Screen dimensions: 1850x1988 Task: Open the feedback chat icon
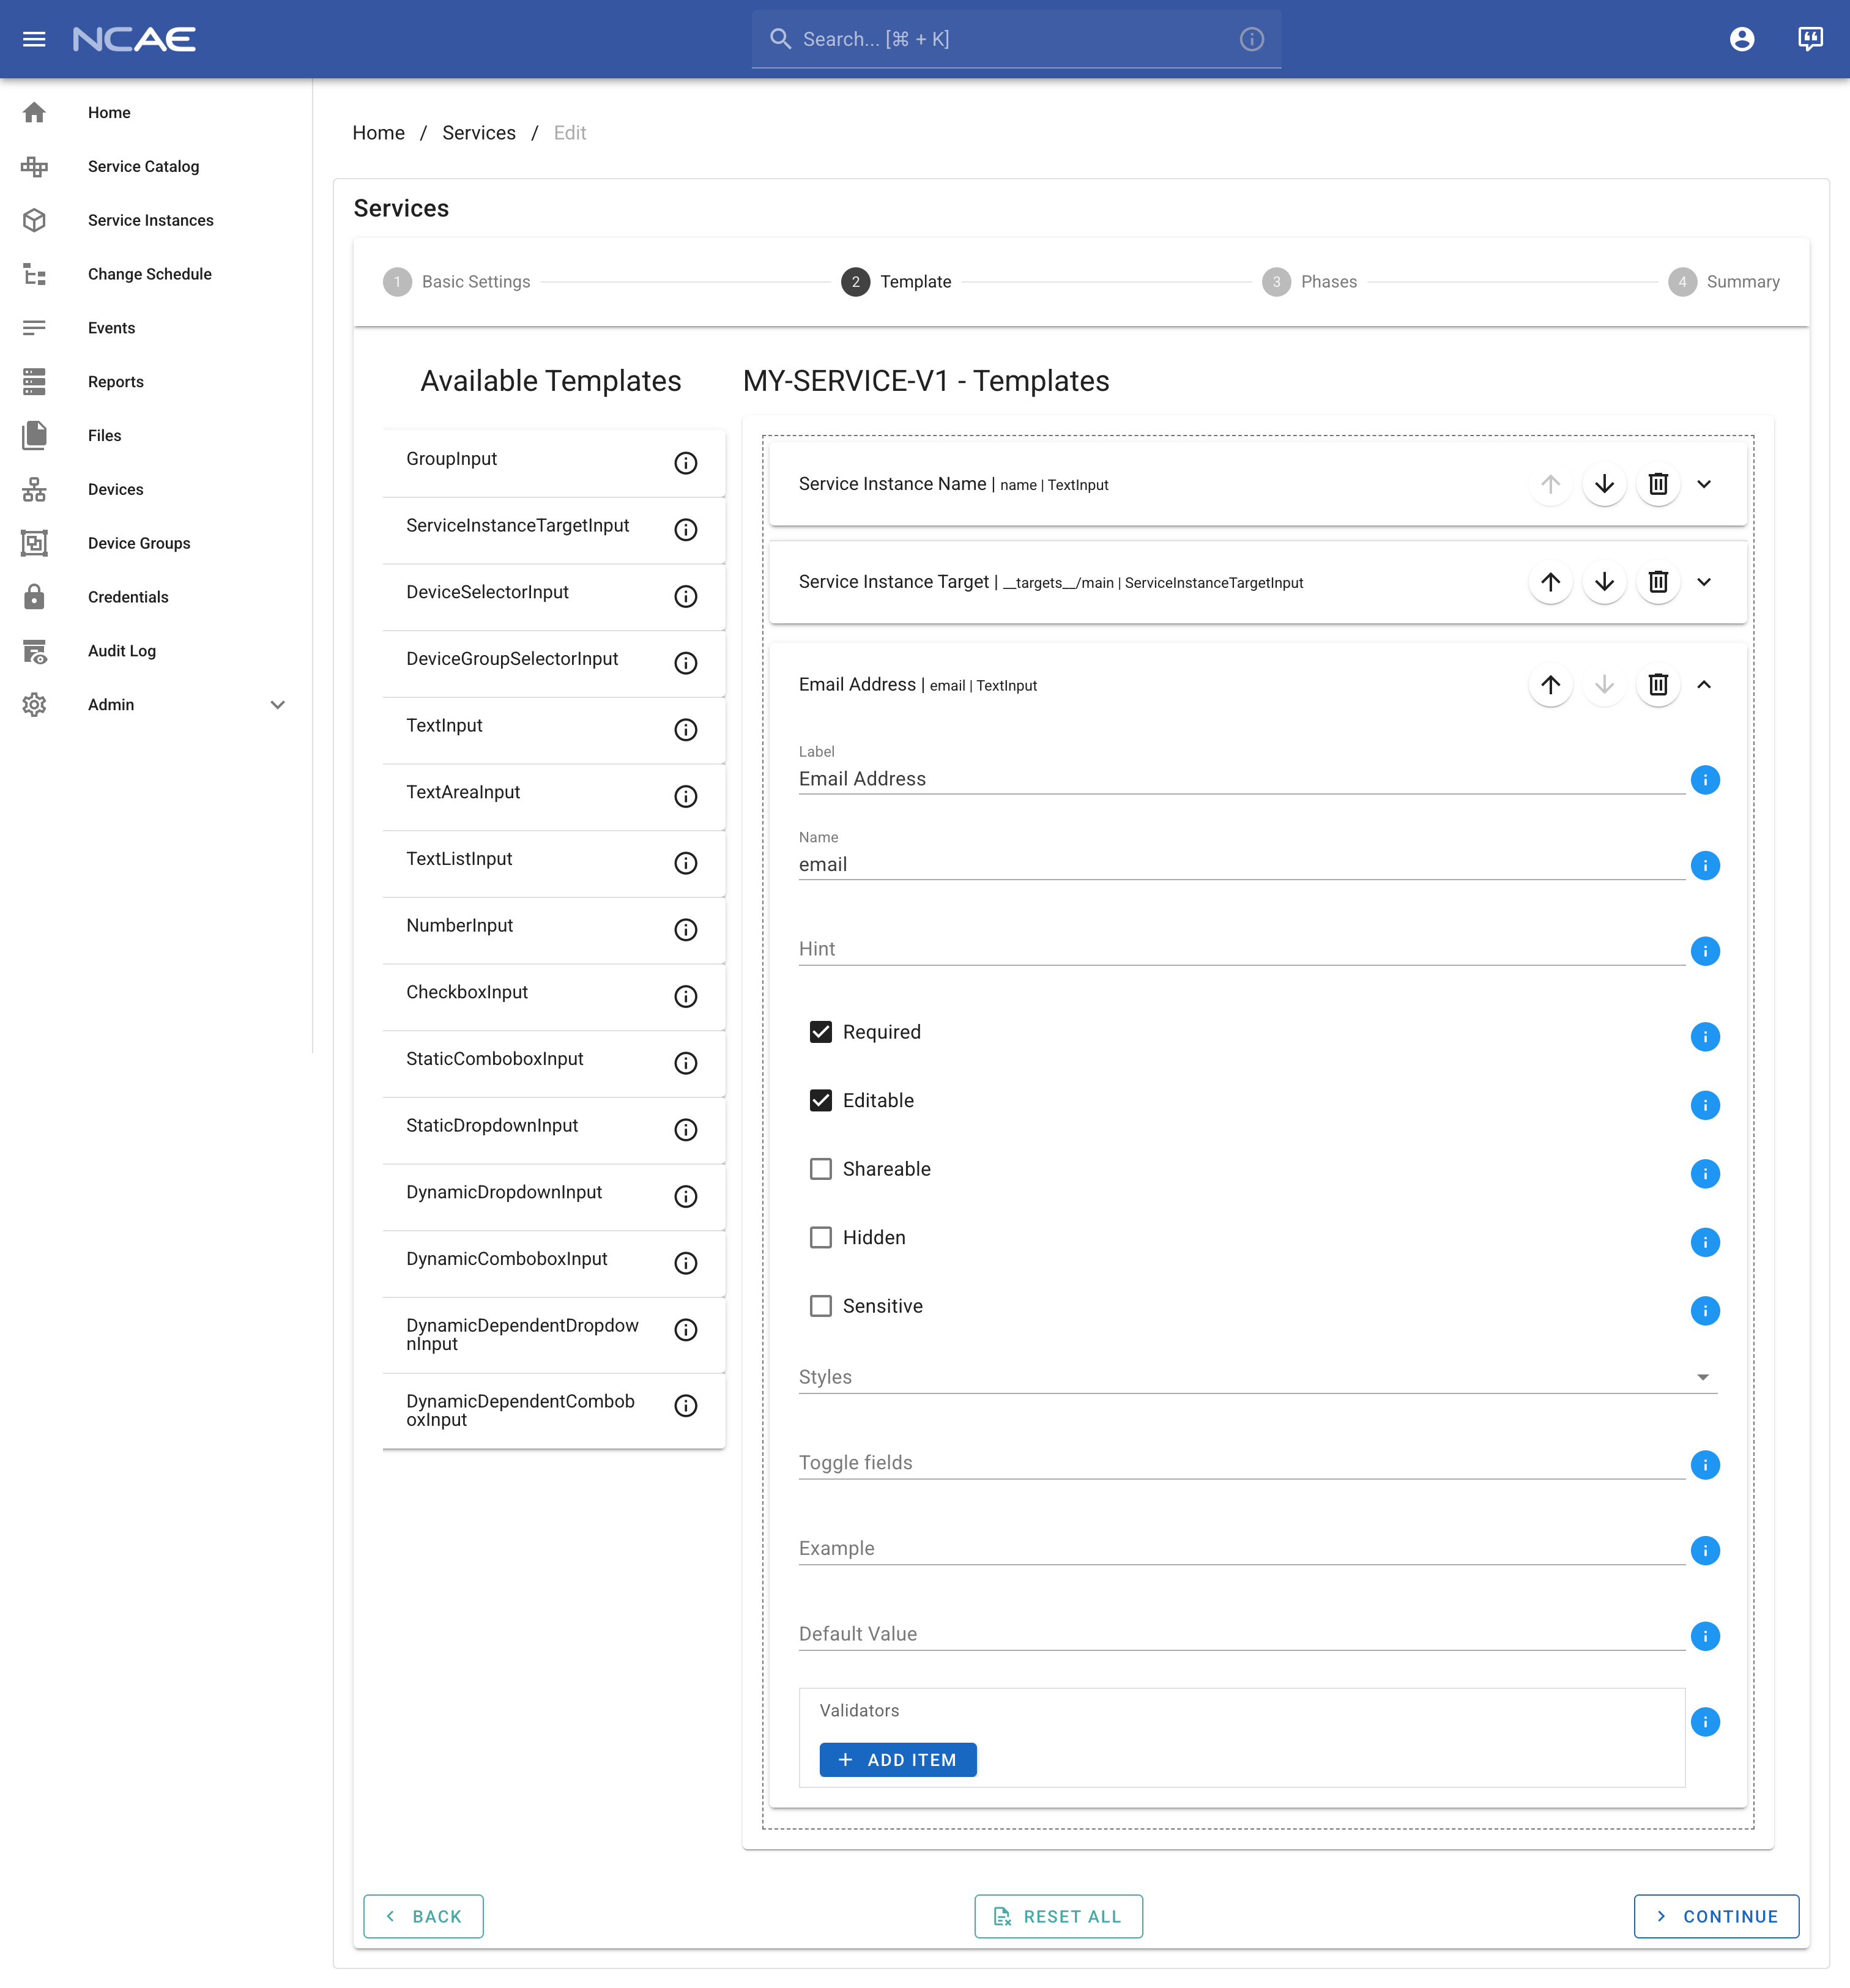tap(1810, 39)
